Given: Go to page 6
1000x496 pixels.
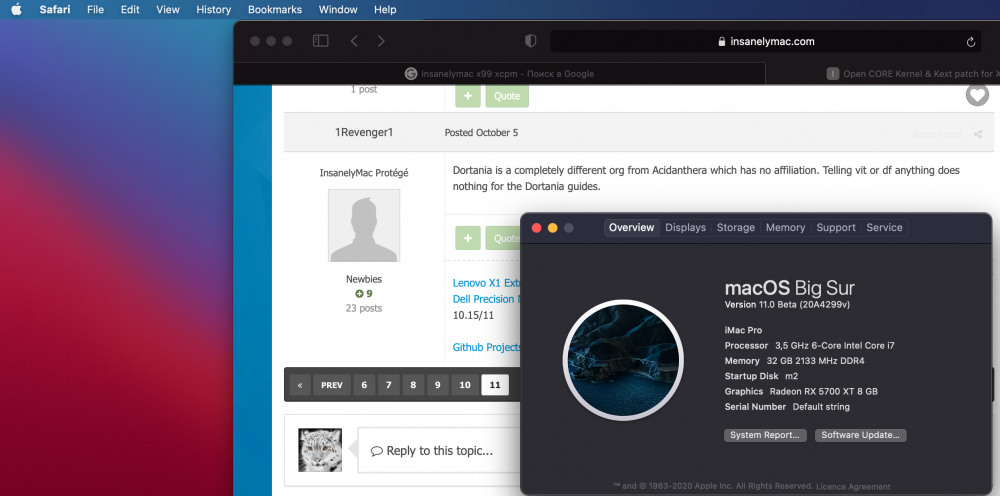Looking at the screenshot, I should point(364,385).
